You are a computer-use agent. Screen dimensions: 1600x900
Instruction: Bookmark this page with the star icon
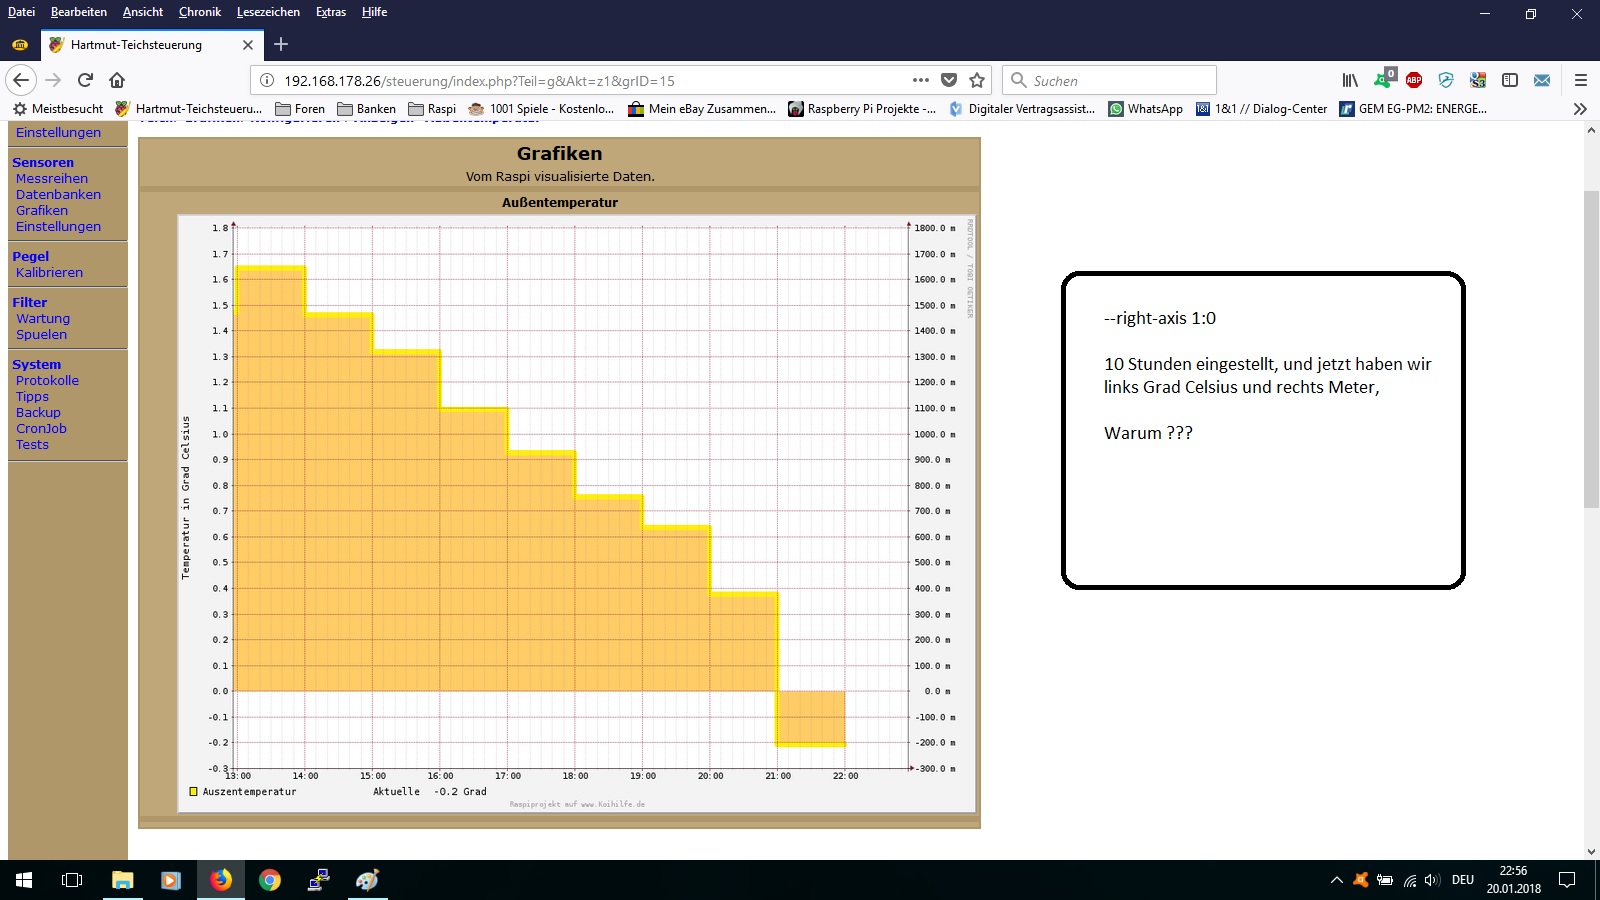977,80
